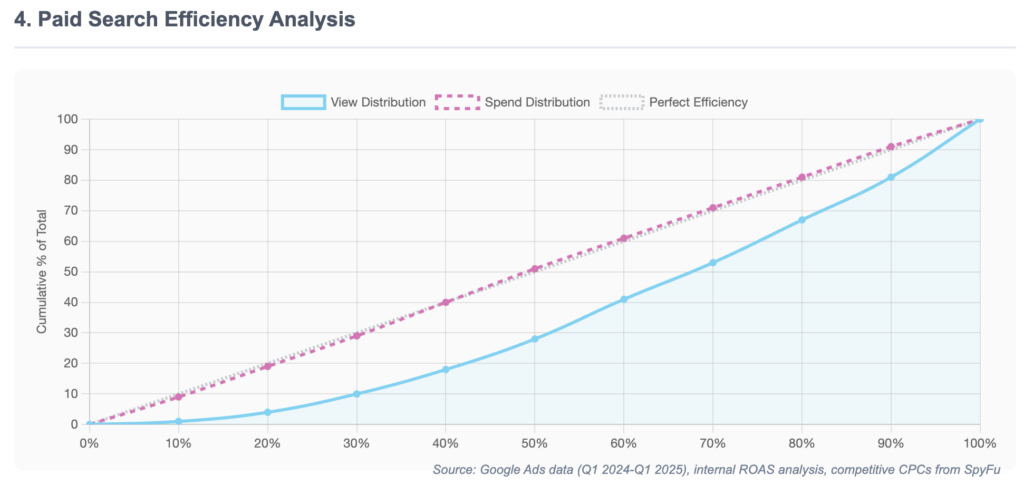Select Spend Distribution point at 40%
Screen dimensions: 1024x485
(446, 302)
